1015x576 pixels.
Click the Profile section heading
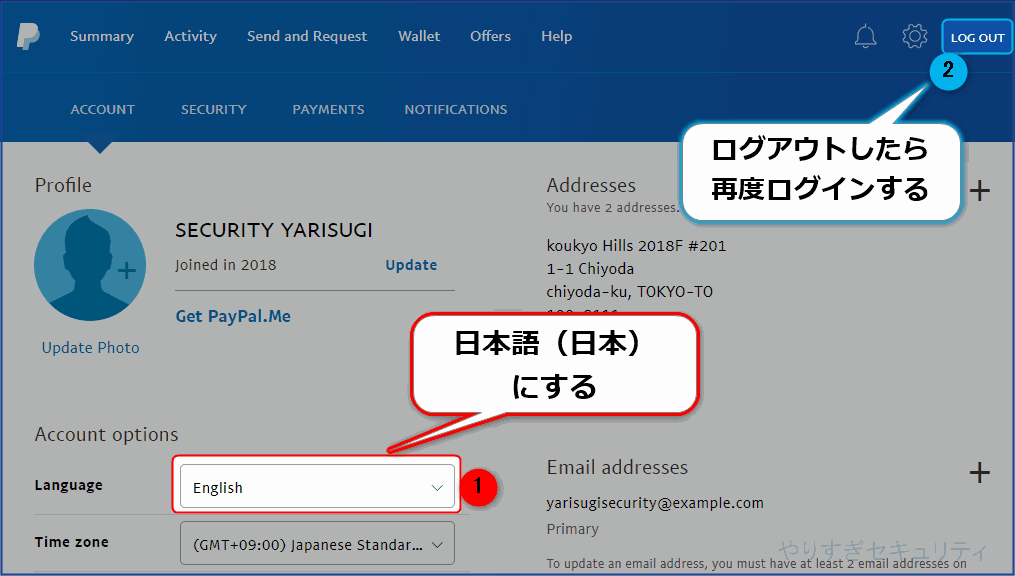point(63,185)
